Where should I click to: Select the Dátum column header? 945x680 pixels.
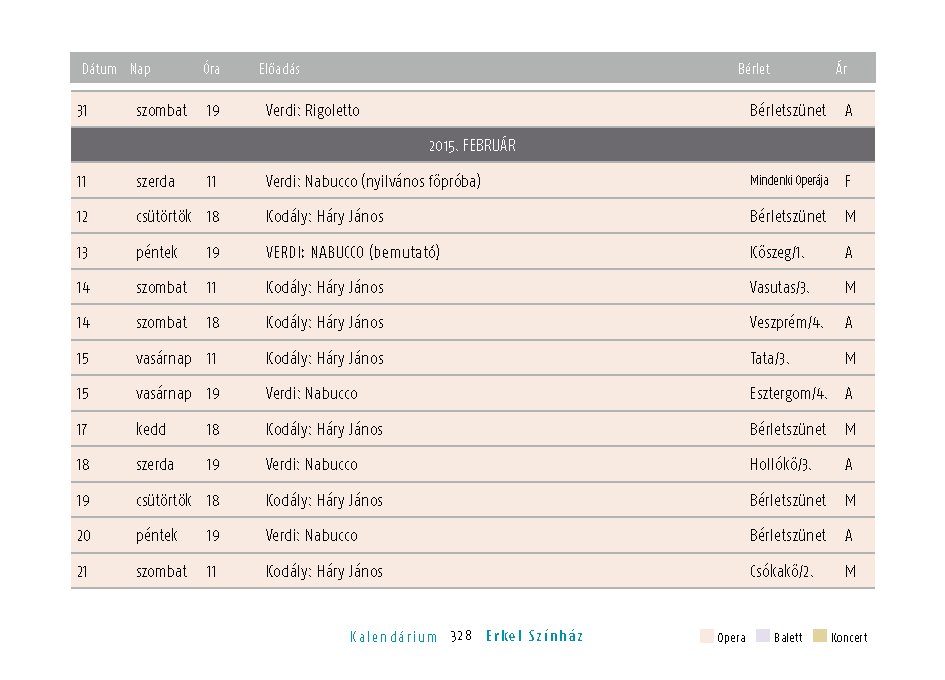pos(99,69)
